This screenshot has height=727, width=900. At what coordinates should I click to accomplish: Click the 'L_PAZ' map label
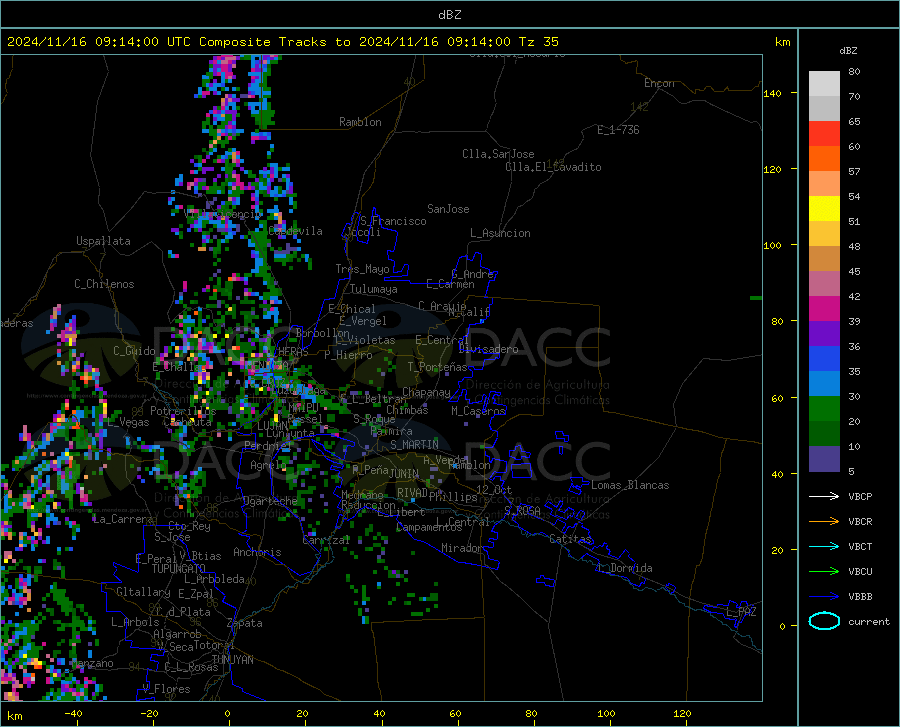point(741,612)
